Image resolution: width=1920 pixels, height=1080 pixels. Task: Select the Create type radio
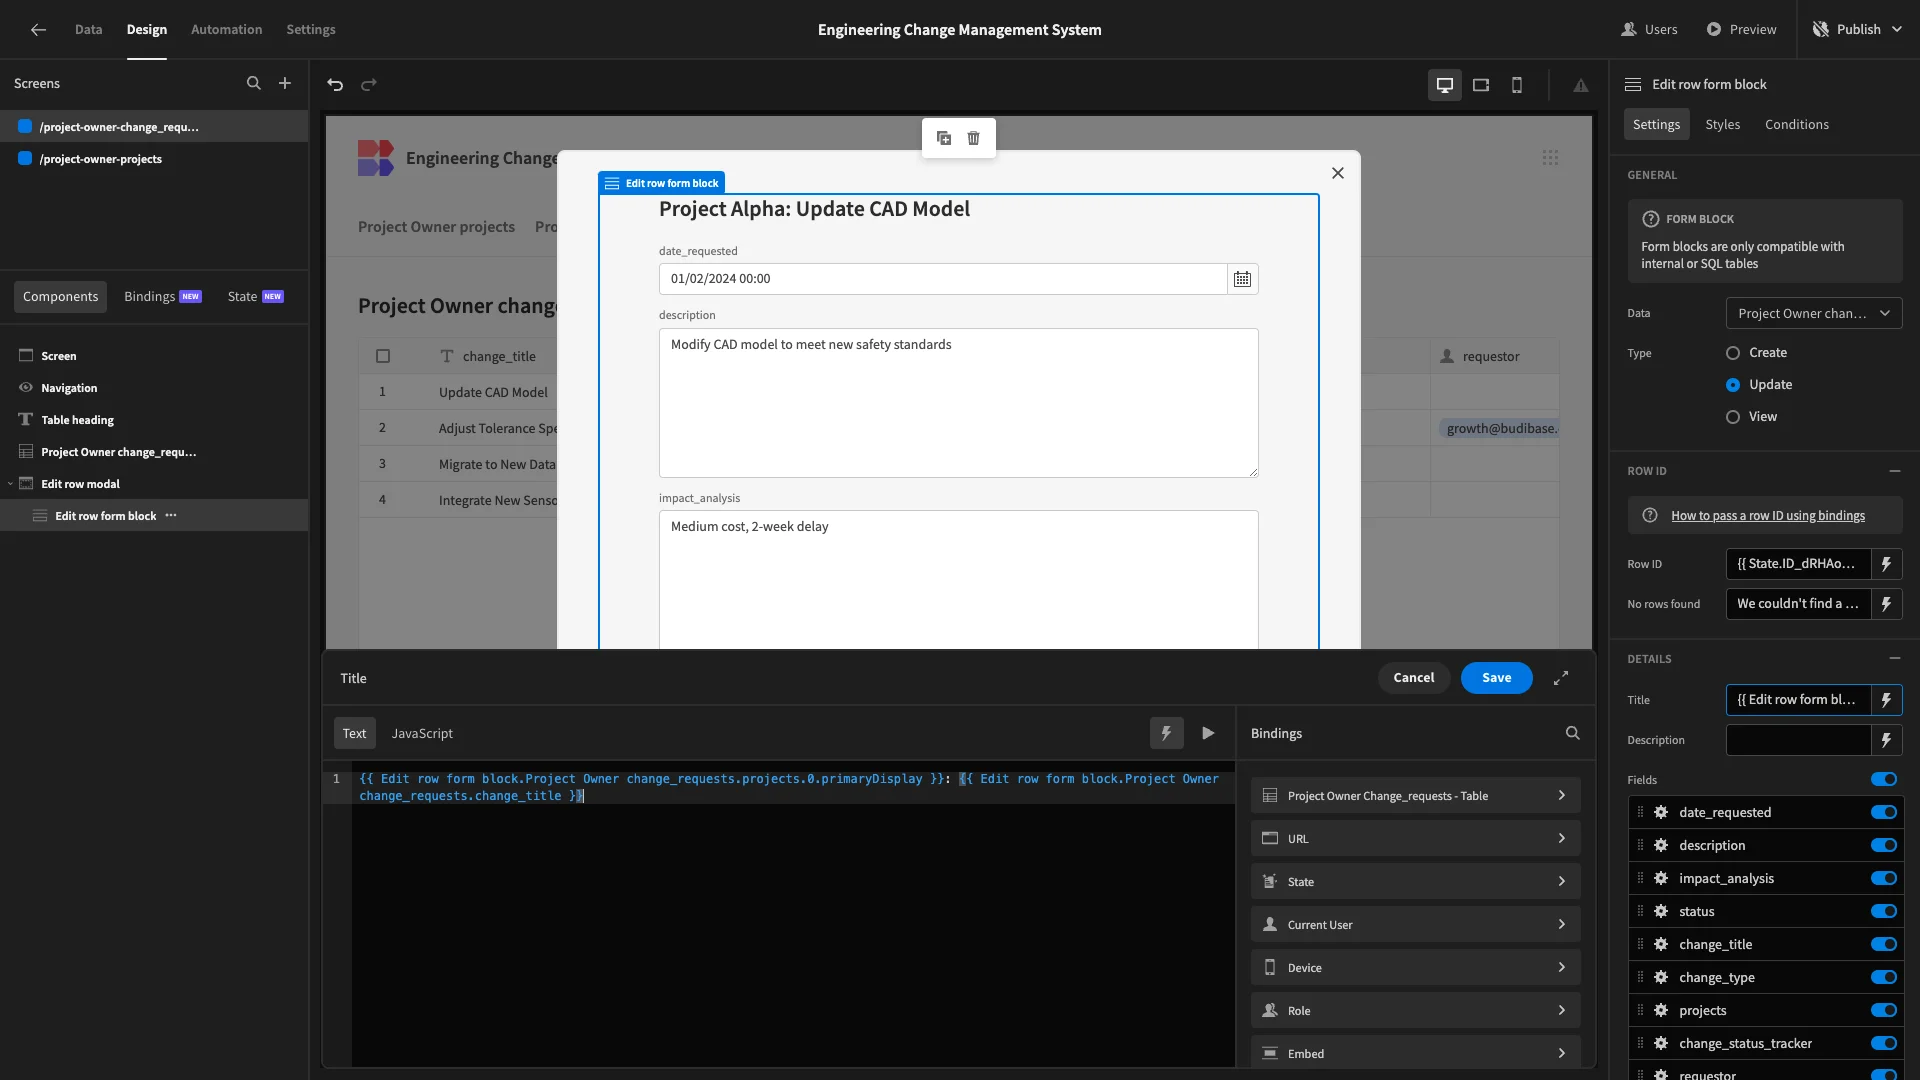[x=1733, y=353]
